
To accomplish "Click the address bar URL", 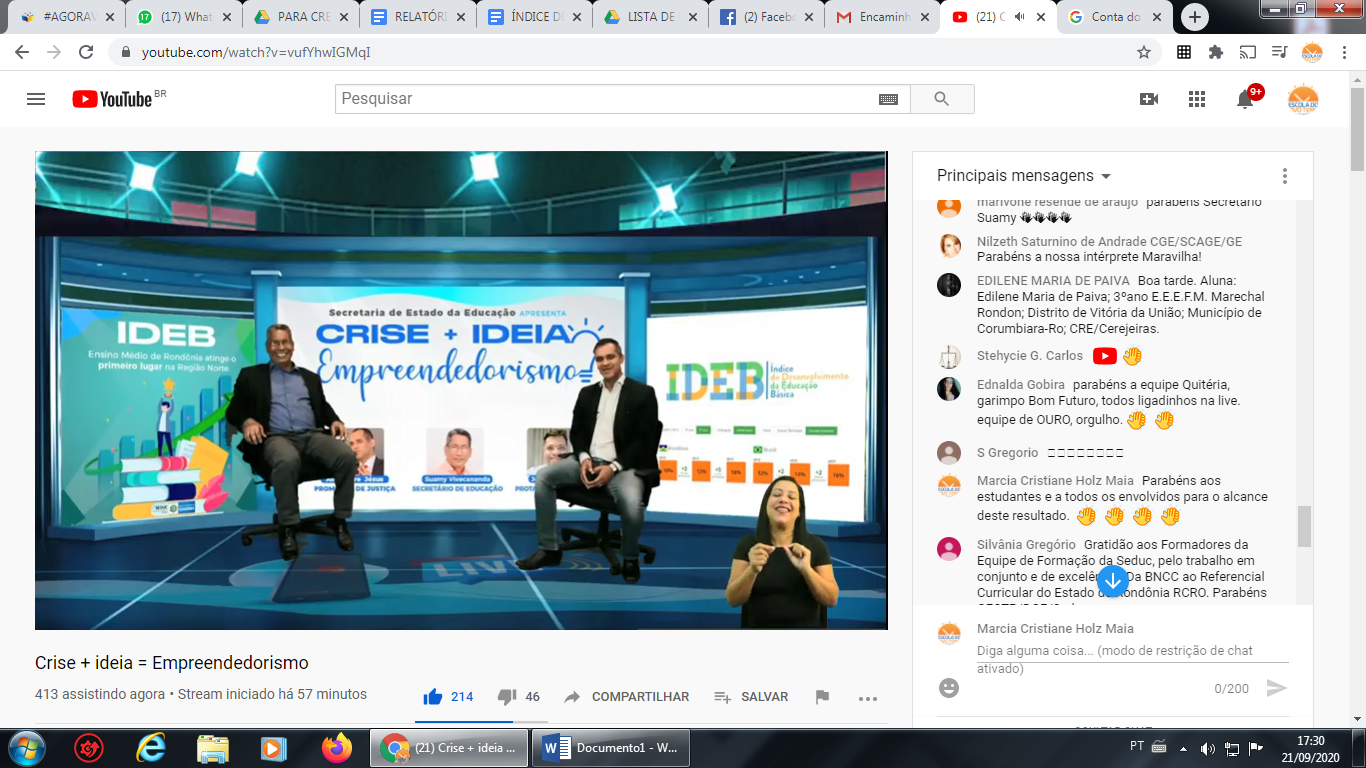I will point(256,52).
